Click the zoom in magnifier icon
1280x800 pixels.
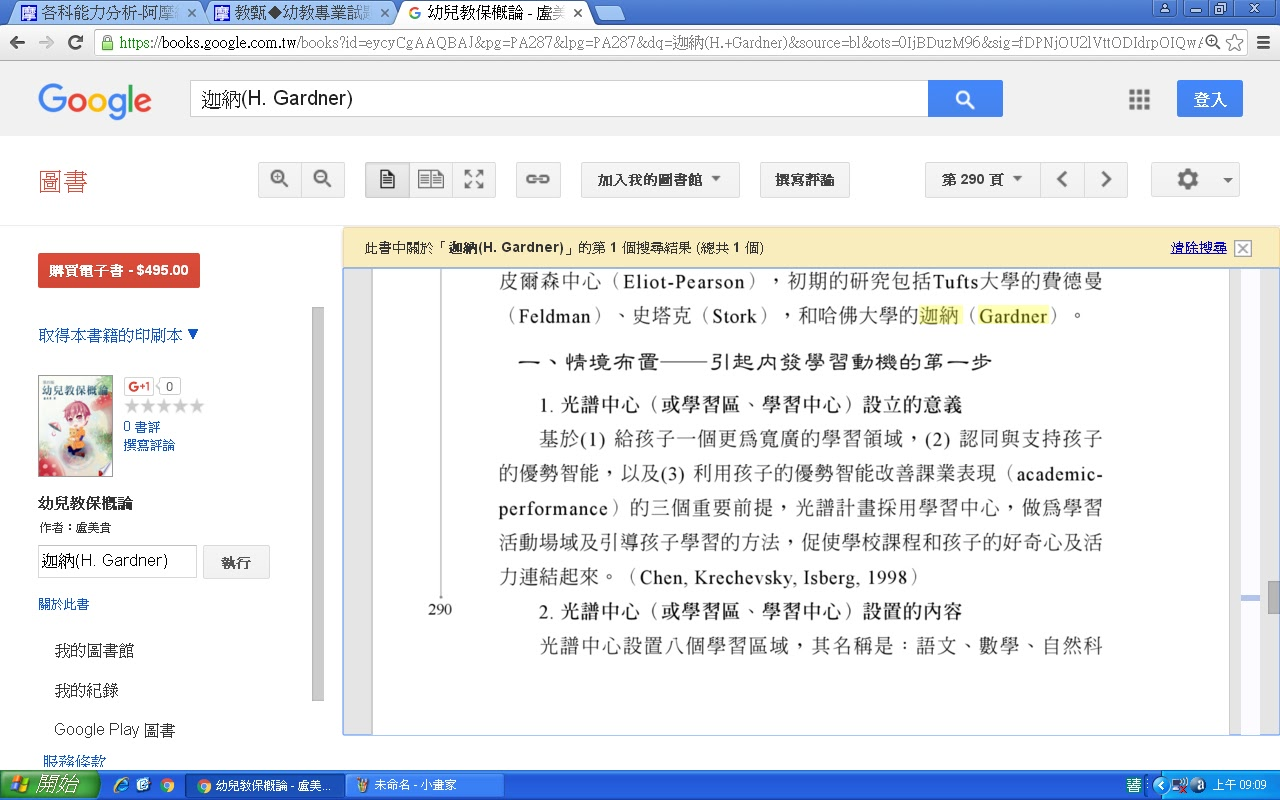point(280,180)
